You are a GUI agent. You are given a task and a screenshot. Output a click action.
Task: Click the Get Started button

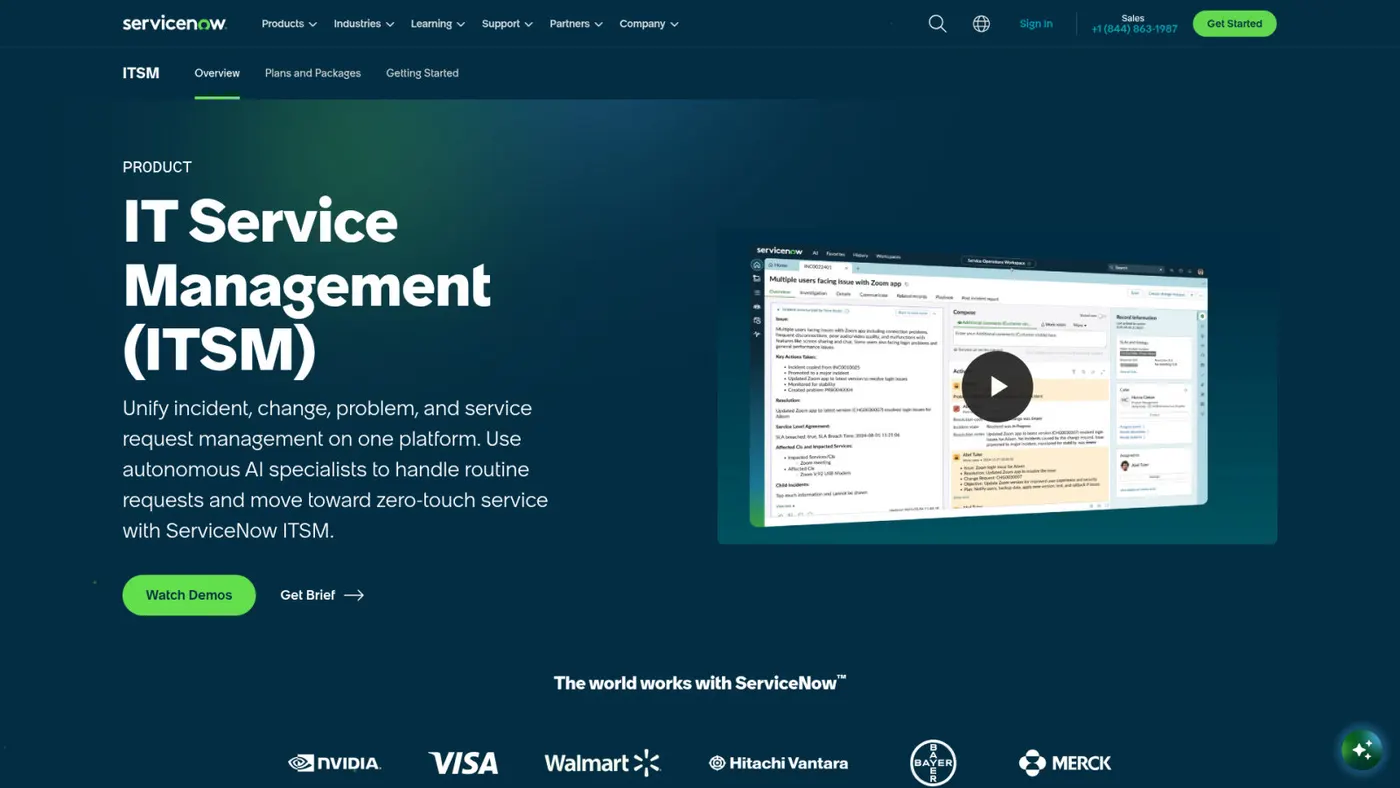click(x=1234, y=24)
